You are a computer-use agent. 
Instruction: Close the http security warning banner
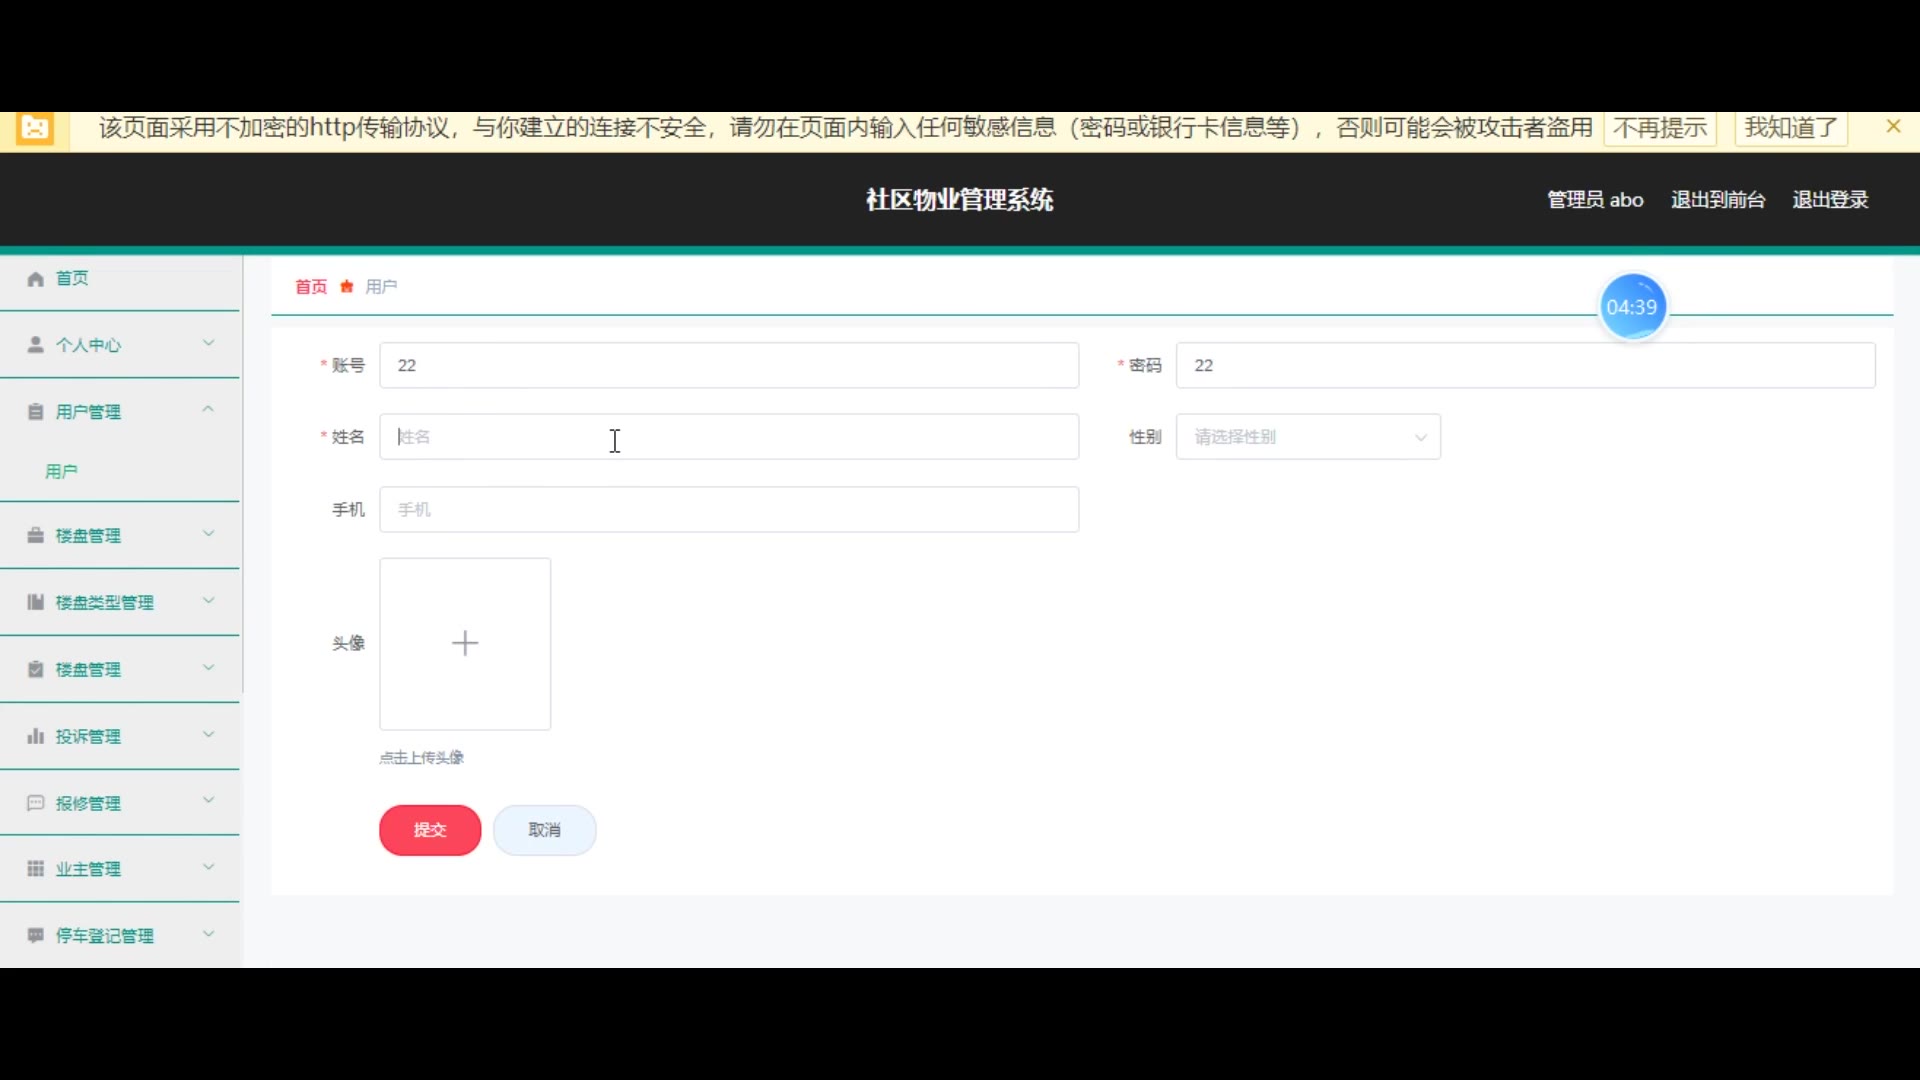pos(1892,127)
